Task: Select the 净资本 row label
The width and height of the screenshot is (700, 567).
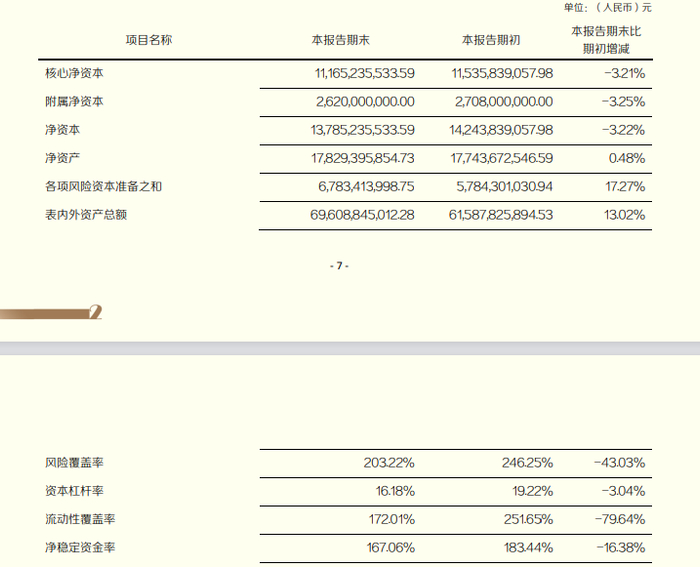Action: pos(62,130)
